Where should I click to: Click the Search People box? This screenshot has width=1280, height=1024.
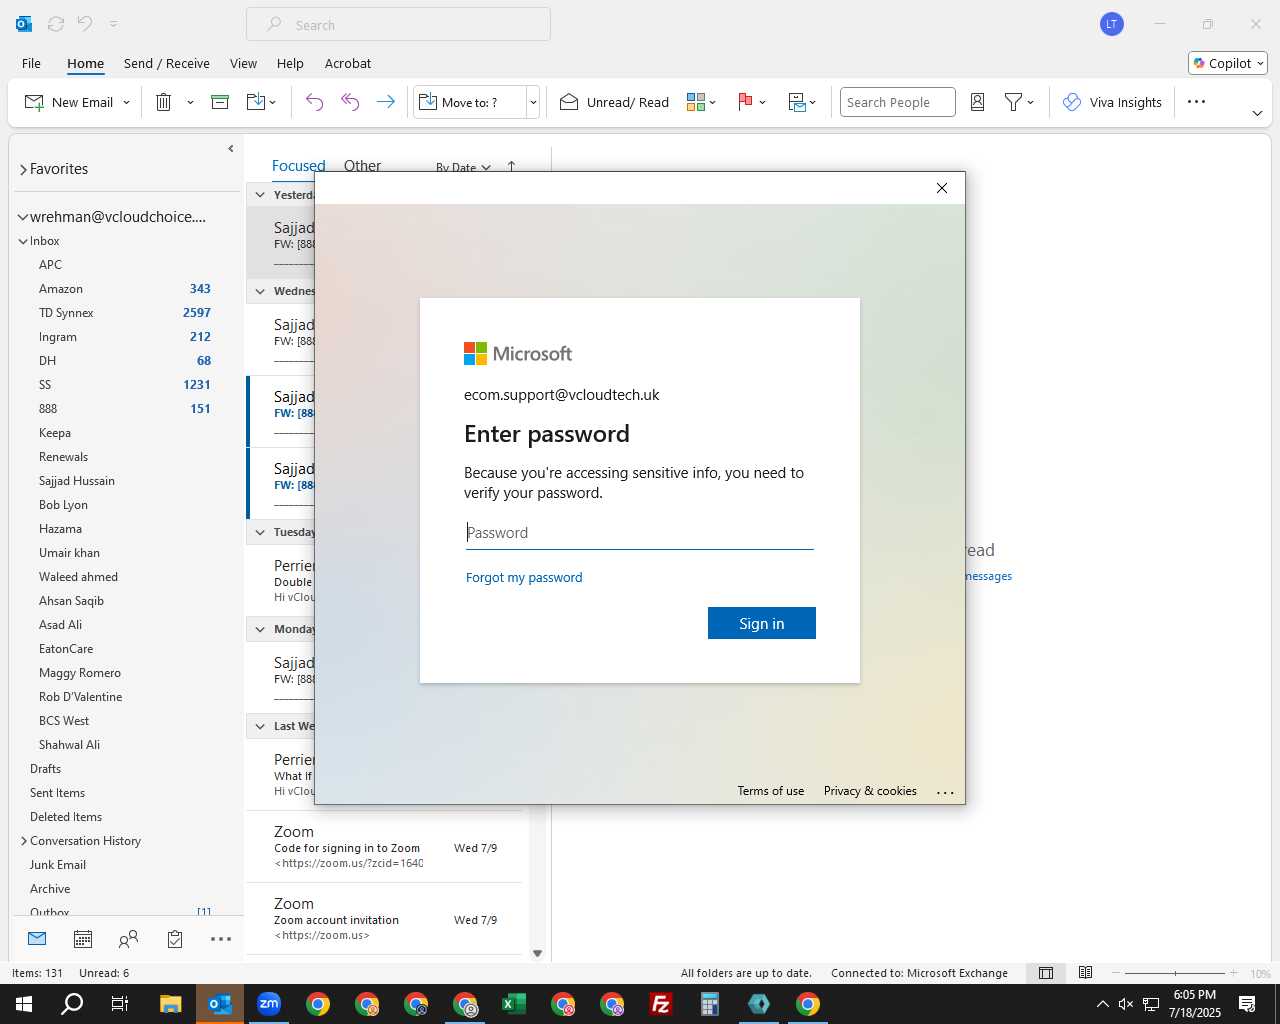(897, 102)
